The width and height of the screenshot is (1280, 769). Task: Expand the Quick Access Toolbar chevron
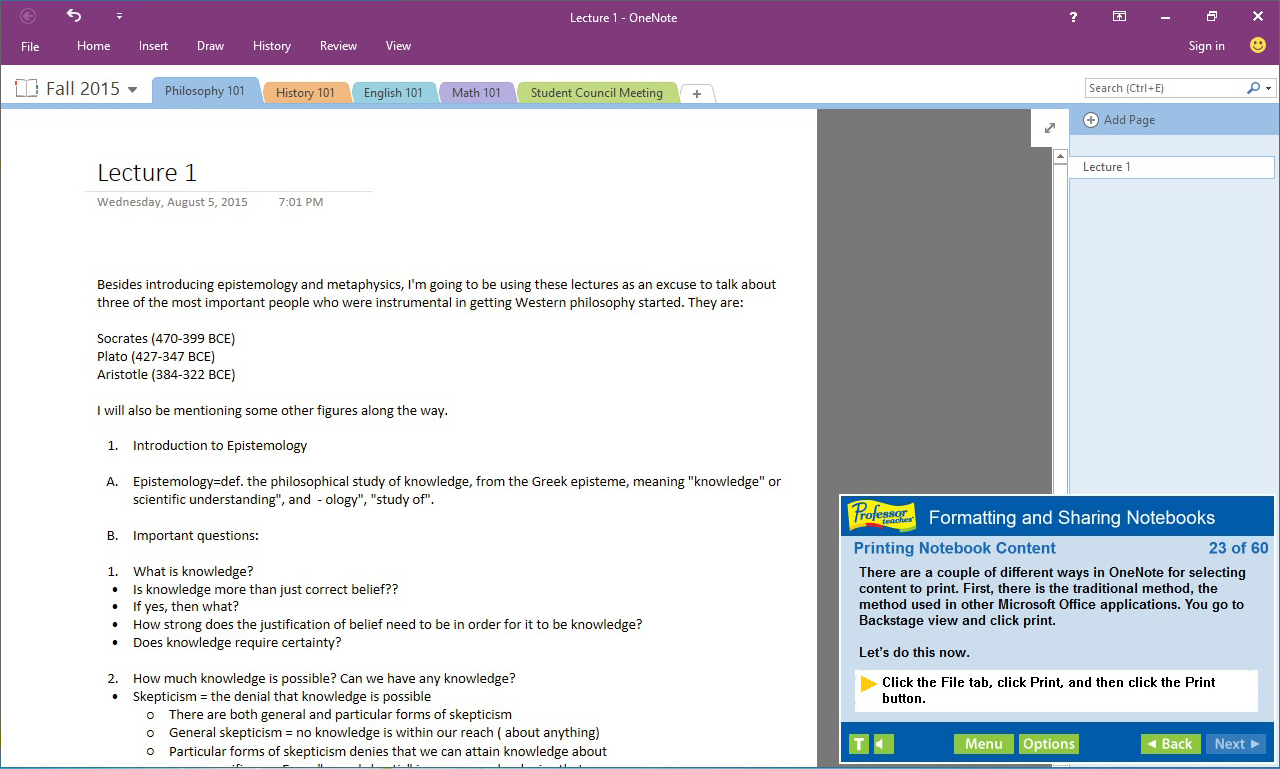(118, 16)
